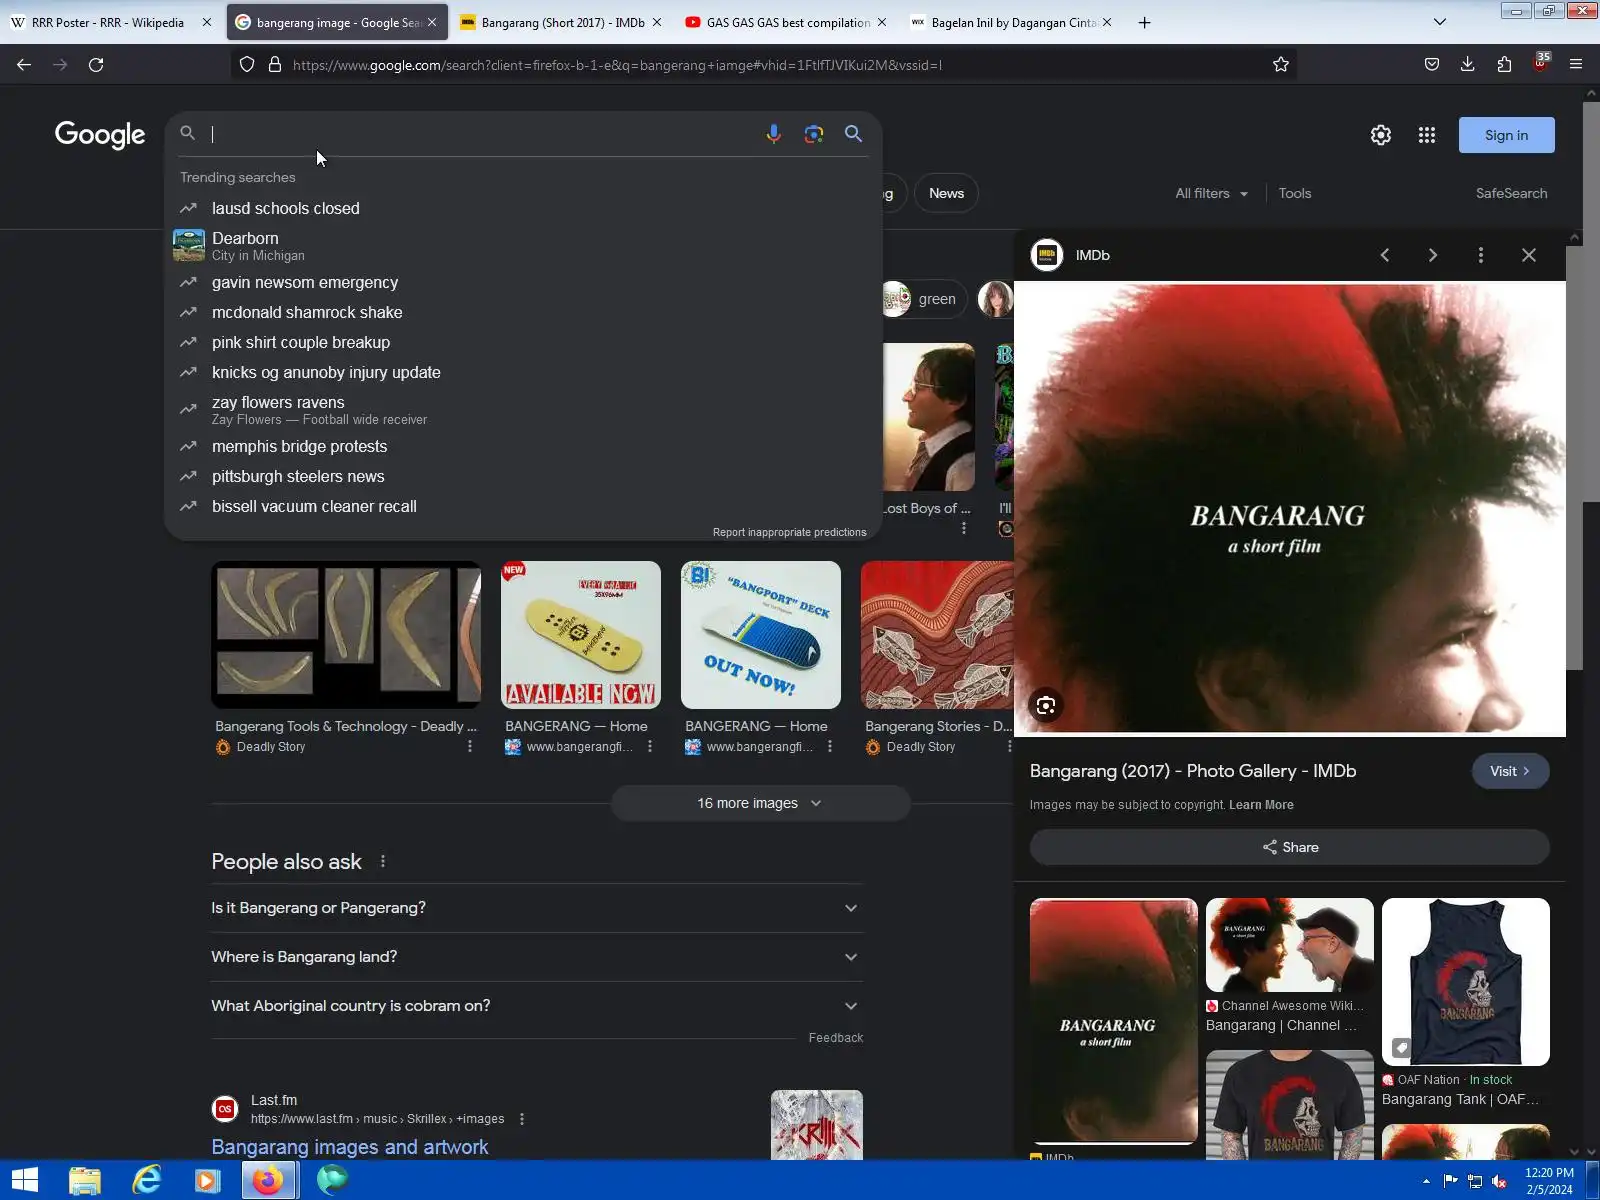This screenshot has height=1200, width=1600.
Task: Launch Internet Explorer from taskbar
Action: (147, 1180)
